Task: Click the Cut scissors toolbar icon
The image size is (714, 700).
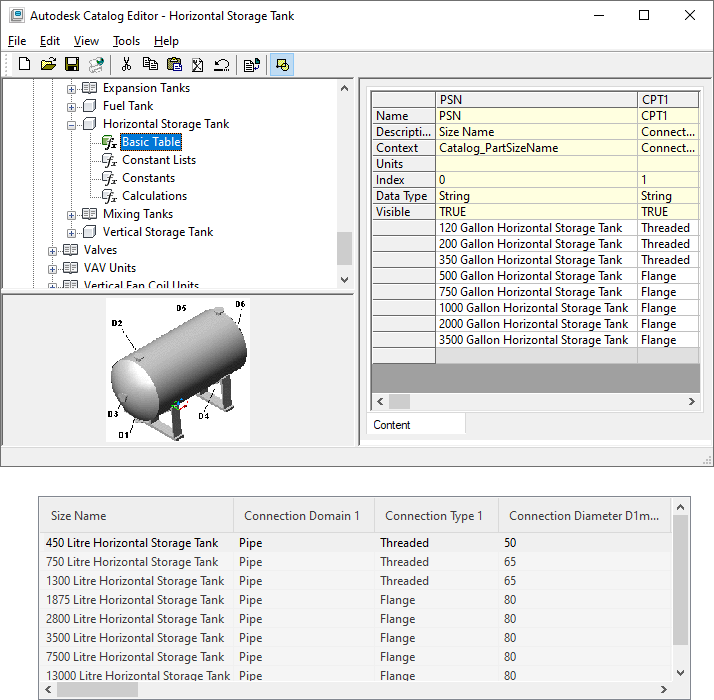Action: (126, 65)
